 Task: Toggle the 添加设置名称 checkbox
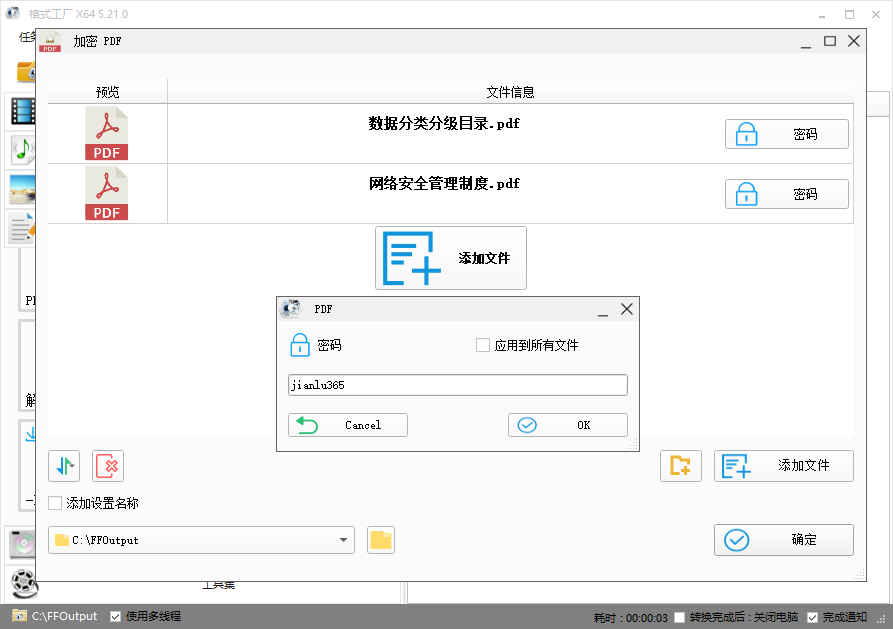click(55, 503)
